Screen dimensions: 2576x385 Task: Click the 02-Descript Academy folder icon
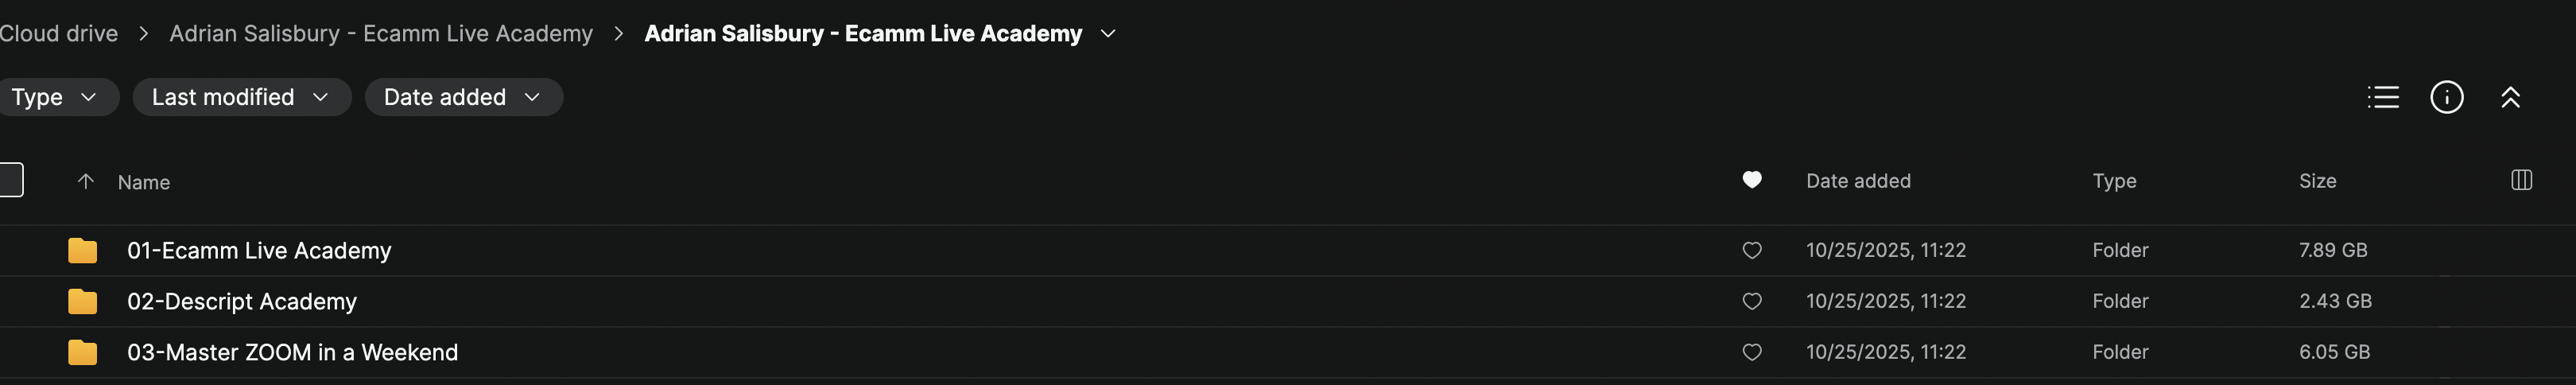(82, 301)
